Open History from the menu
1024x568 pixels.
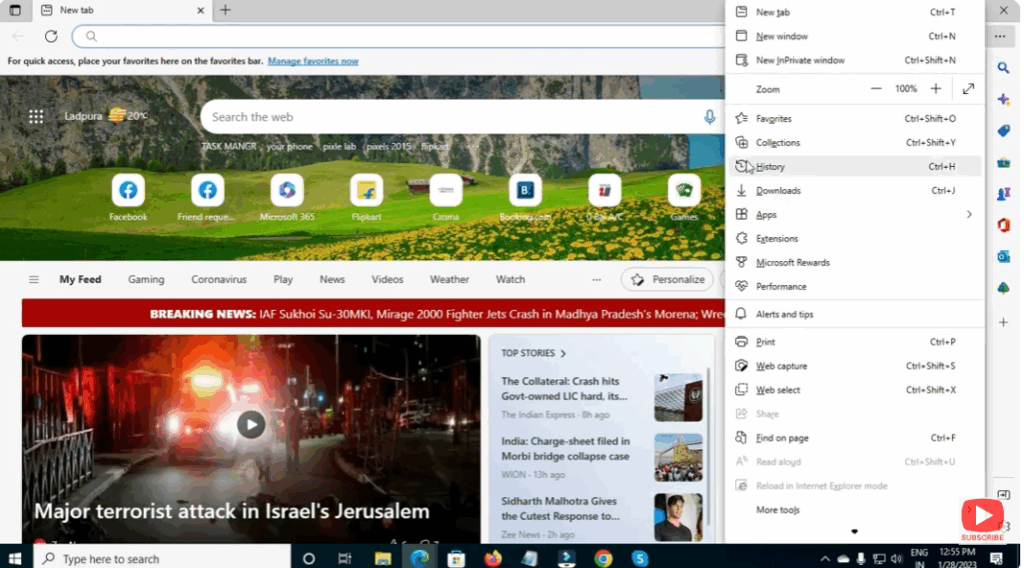[854, 166]
